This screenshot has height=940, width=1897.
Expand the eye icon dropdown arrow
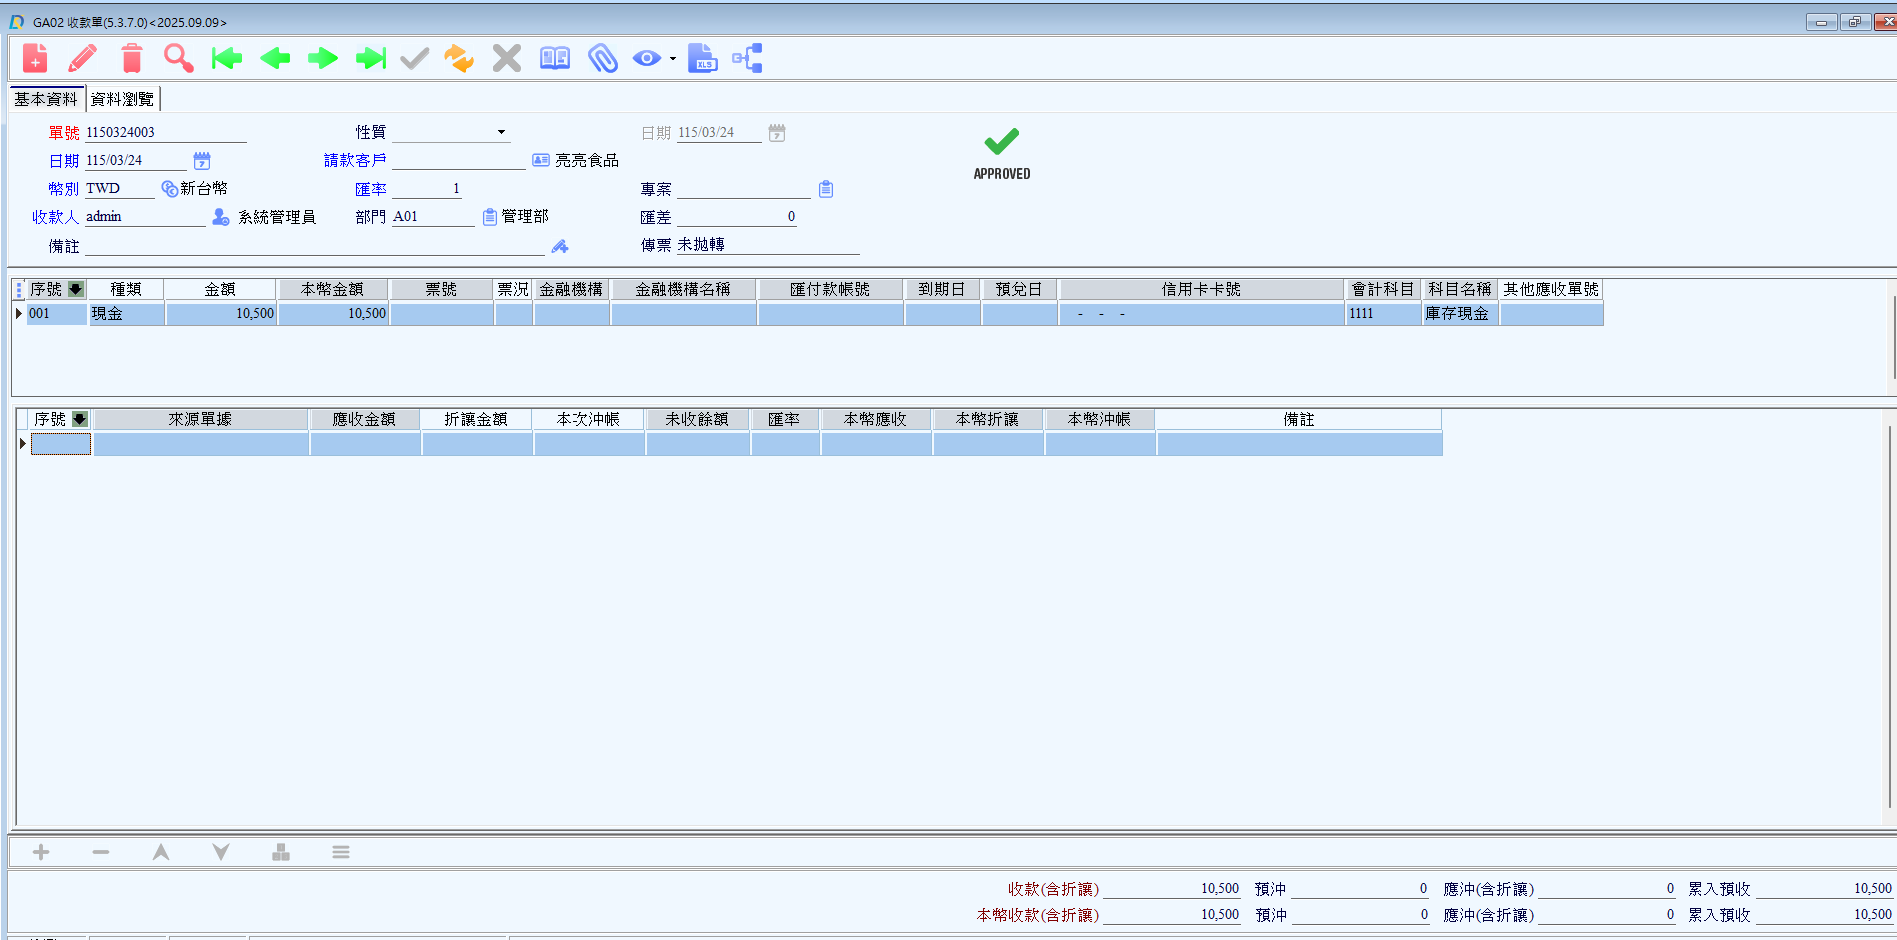(x=673, y=59)
